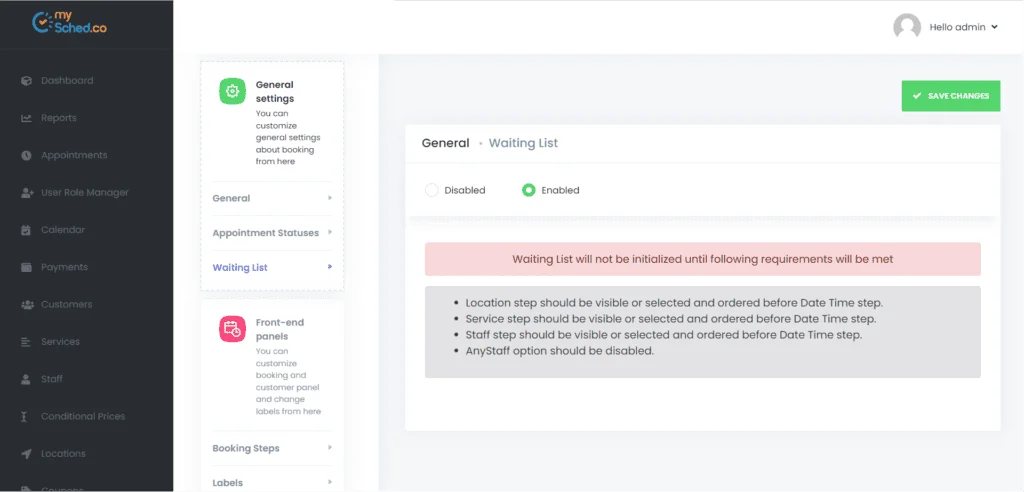Click the Location step requirement text
The image size is (1024, 492).
point(674,303)
